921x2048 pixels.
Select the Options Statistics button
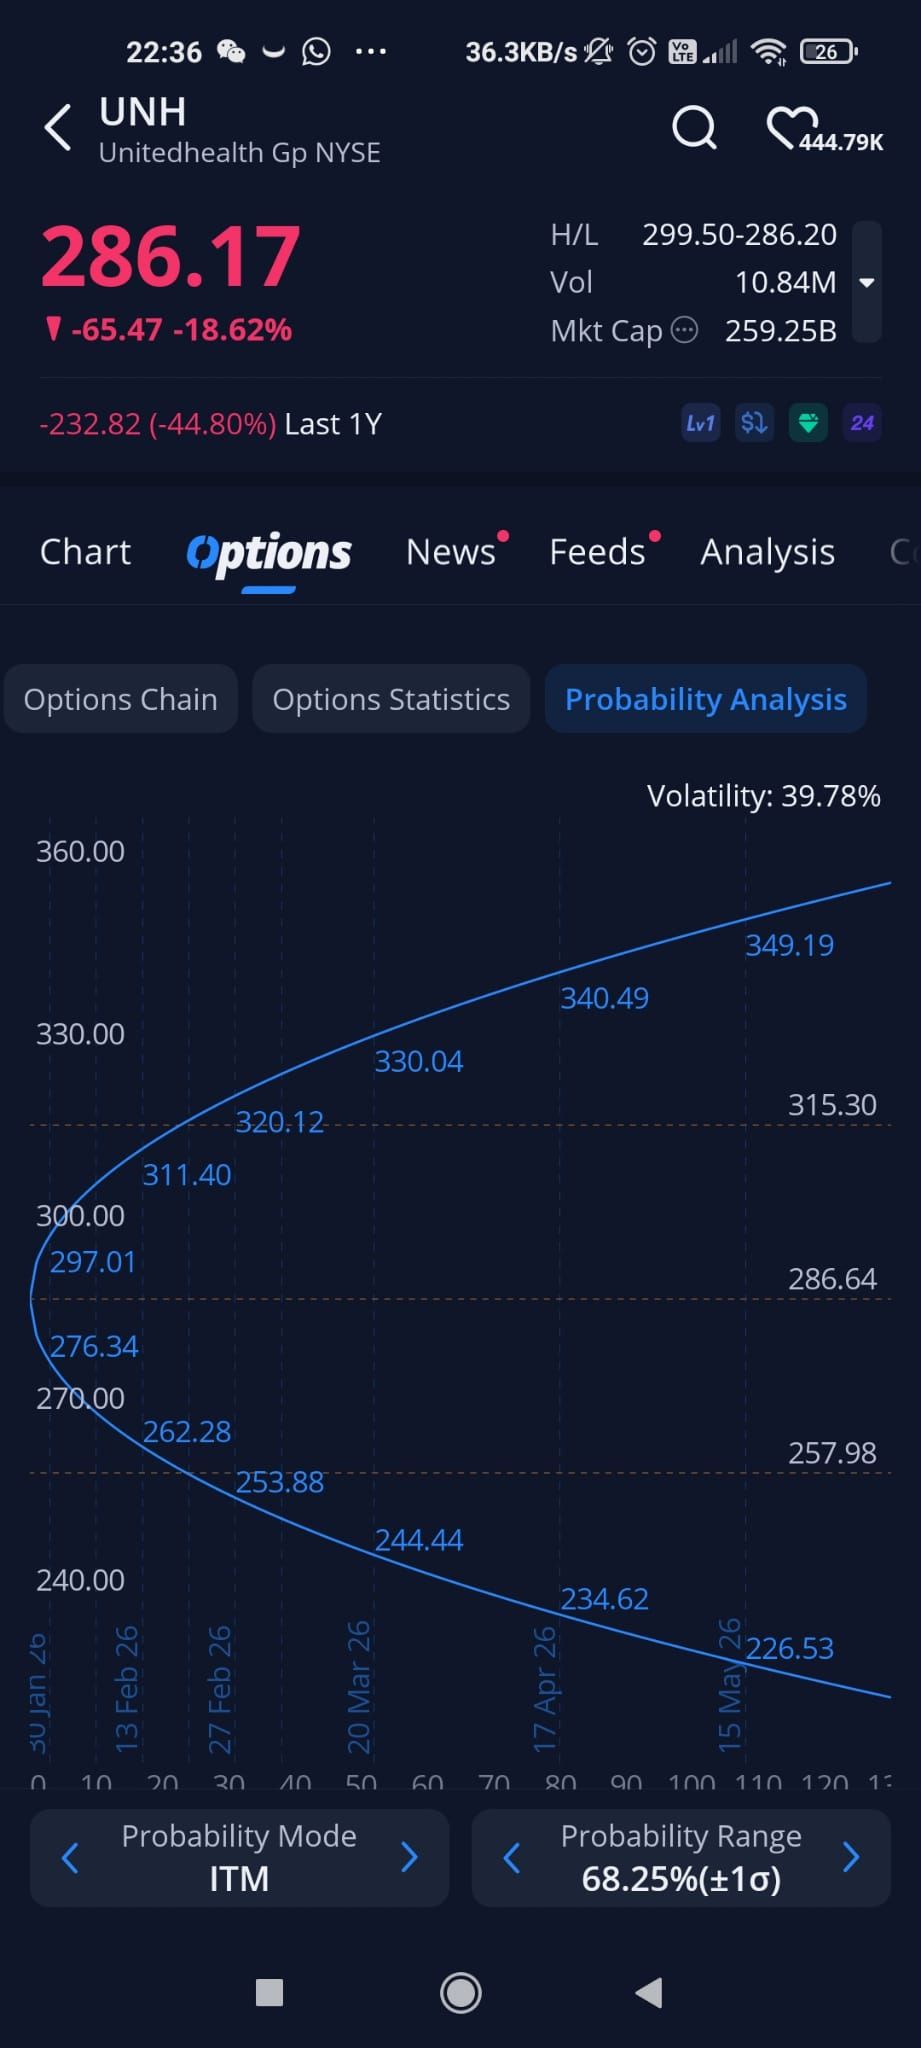[391, 699]
